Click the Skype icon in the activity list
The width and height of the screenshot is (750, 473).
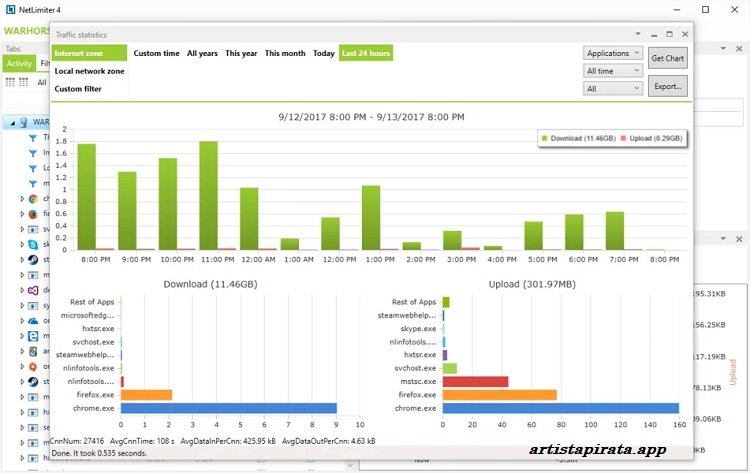click(33, 243)
